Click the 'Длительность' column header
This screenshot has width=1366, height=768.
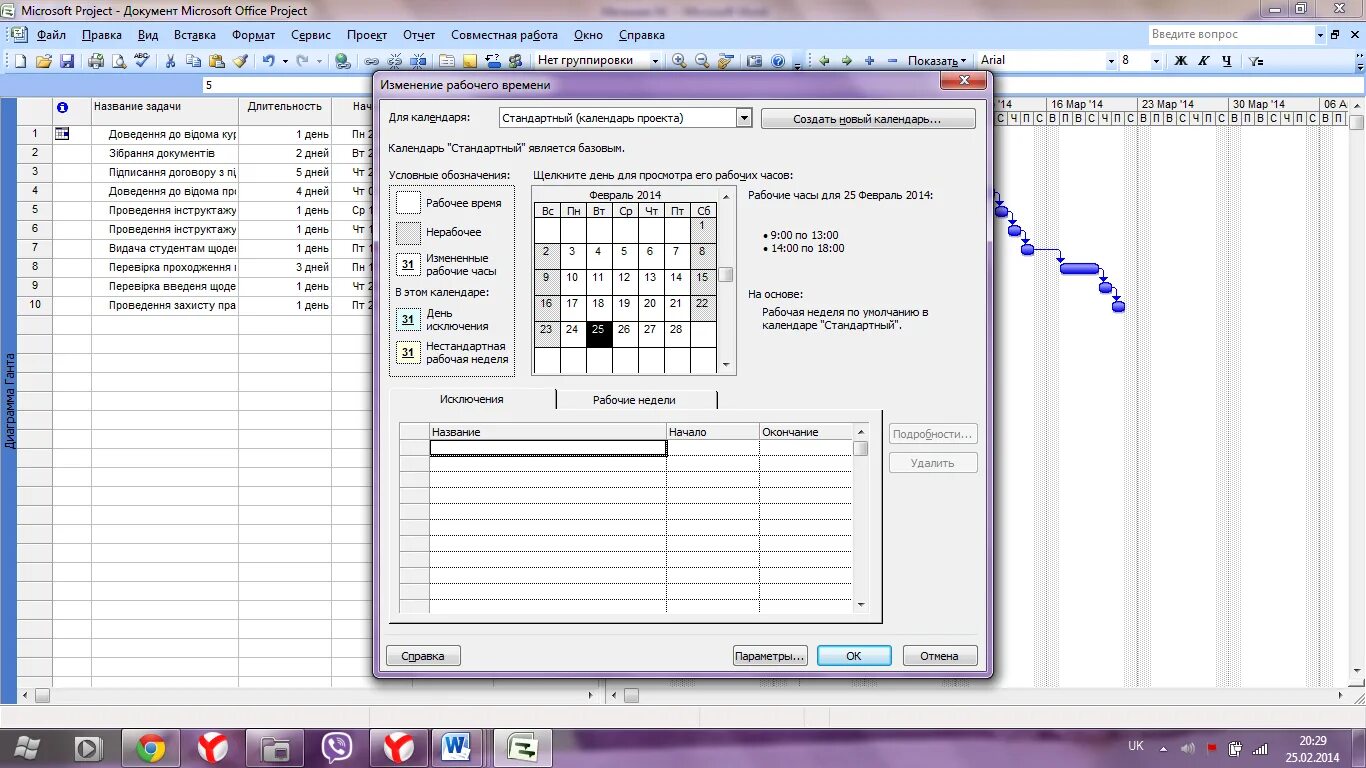click(285, 106)
